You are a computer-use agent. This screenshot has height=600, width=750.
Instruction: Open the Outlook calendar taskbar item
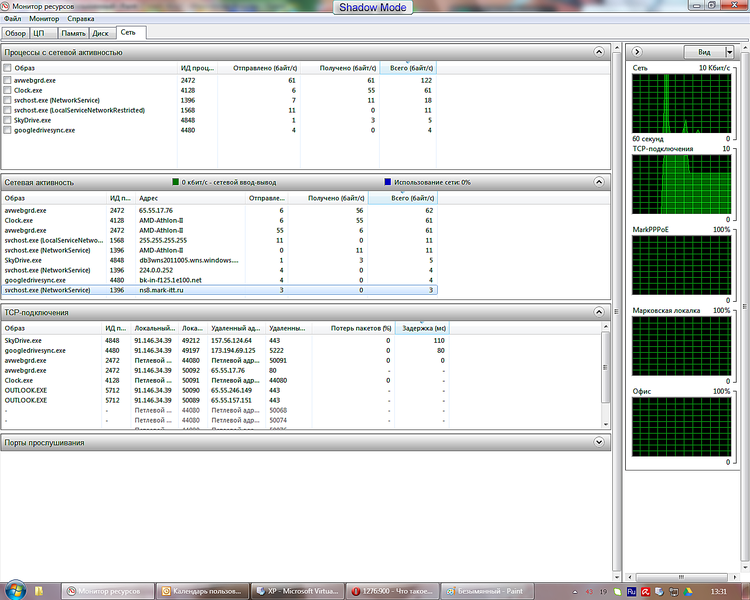(x=203, y=591)
